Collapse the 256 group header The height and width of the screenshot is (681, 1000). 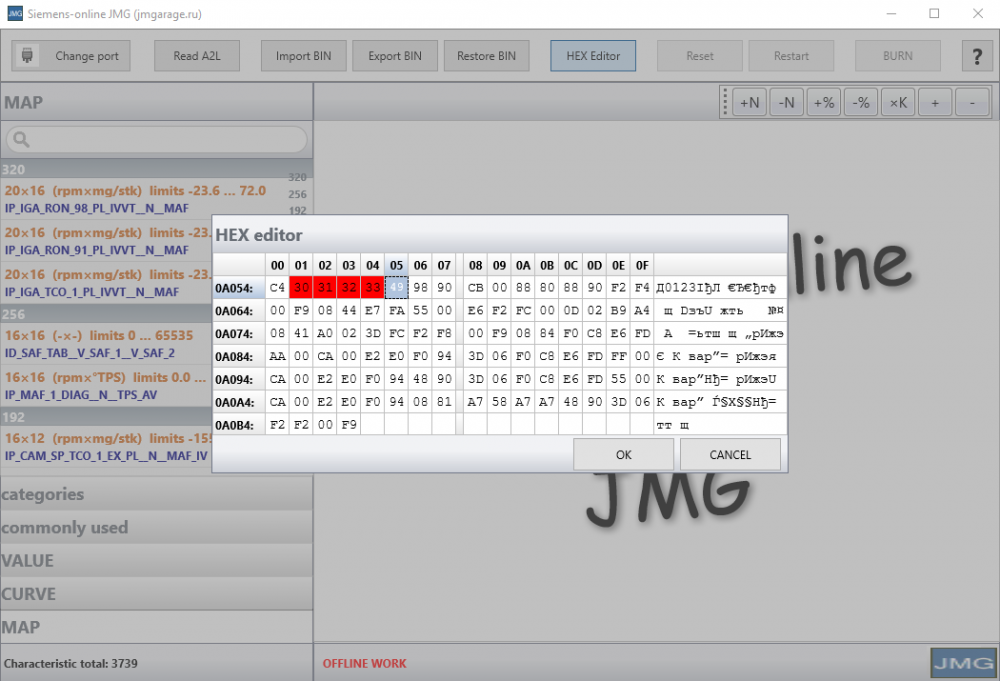click(106, 314)
